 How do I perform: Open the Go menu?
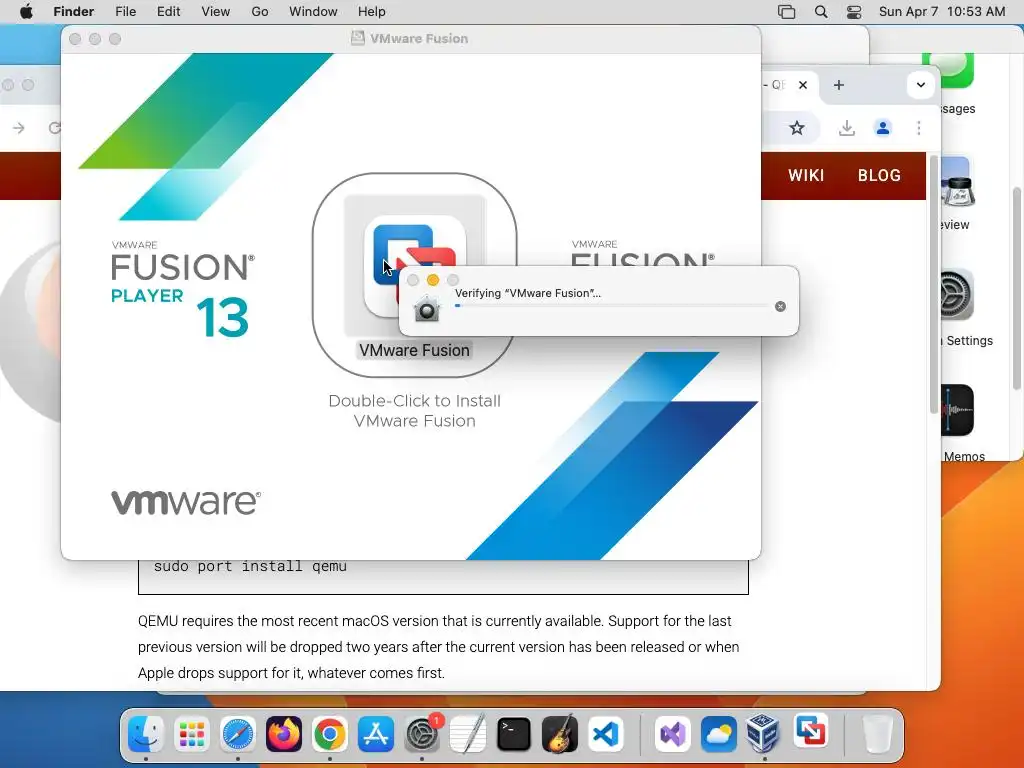coord(259,11)
